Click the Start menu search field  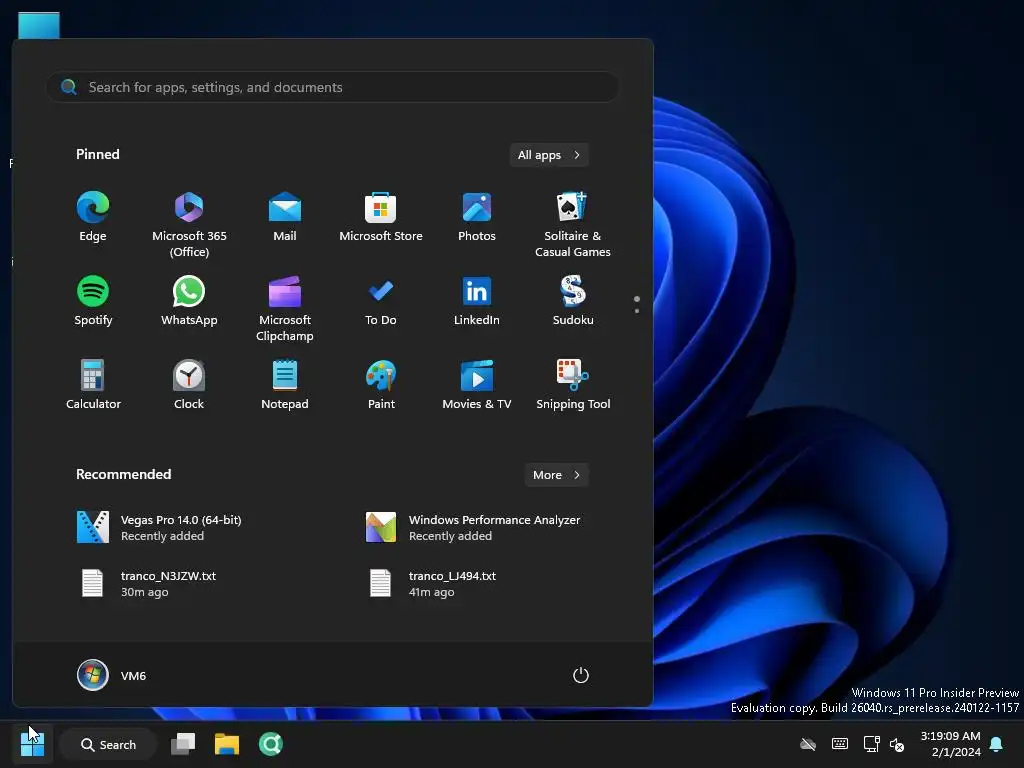coord(332,87)
